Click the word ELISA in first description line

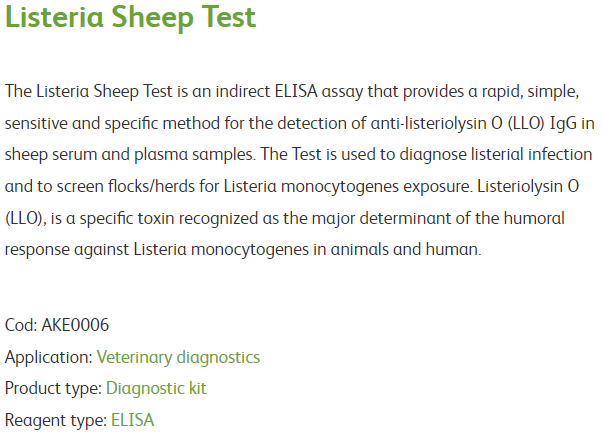(x=296, y=92)
